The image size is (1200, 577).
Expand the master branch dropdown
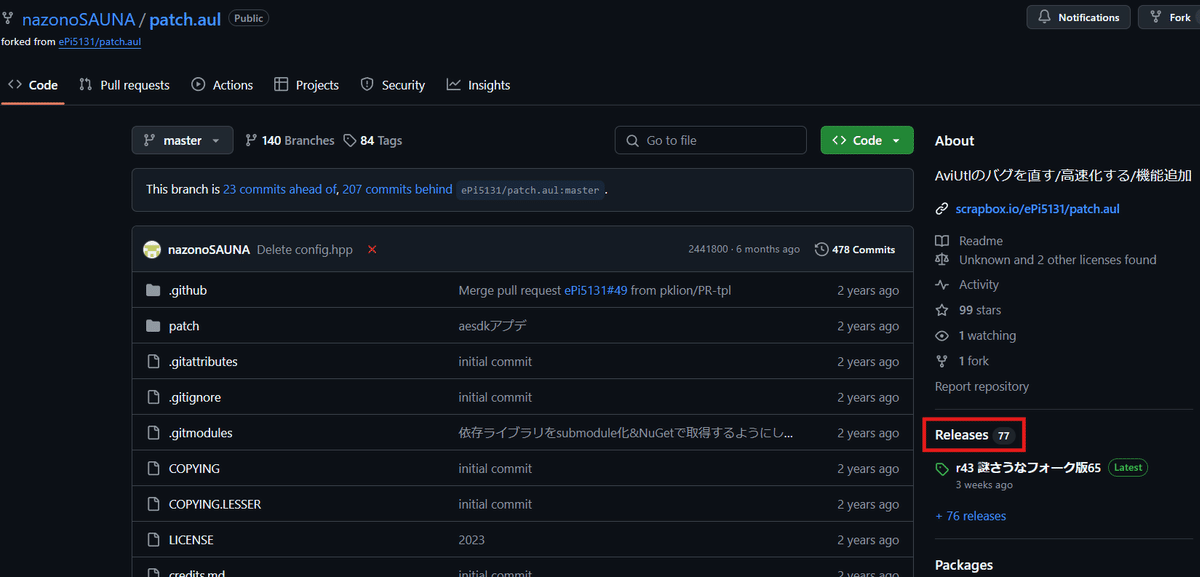pos(182,140)
